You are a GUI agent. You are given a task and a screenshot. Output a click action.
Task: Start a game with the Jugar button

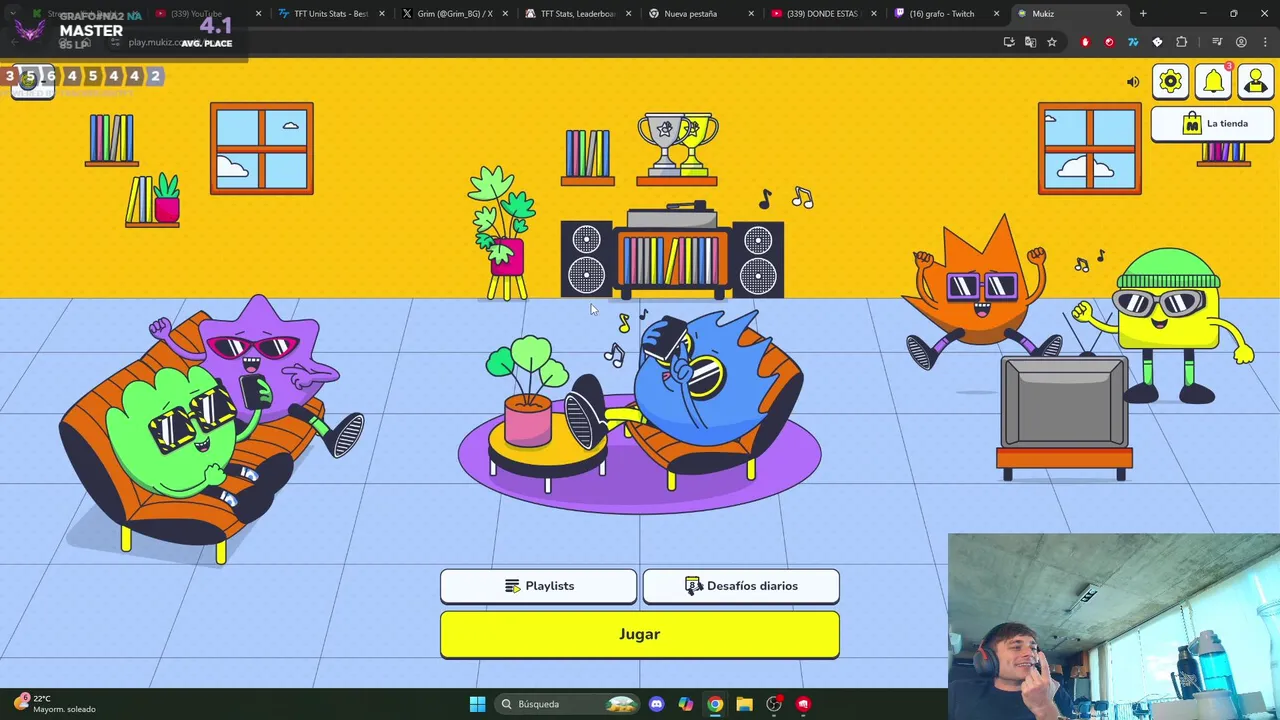coord(640,634)
